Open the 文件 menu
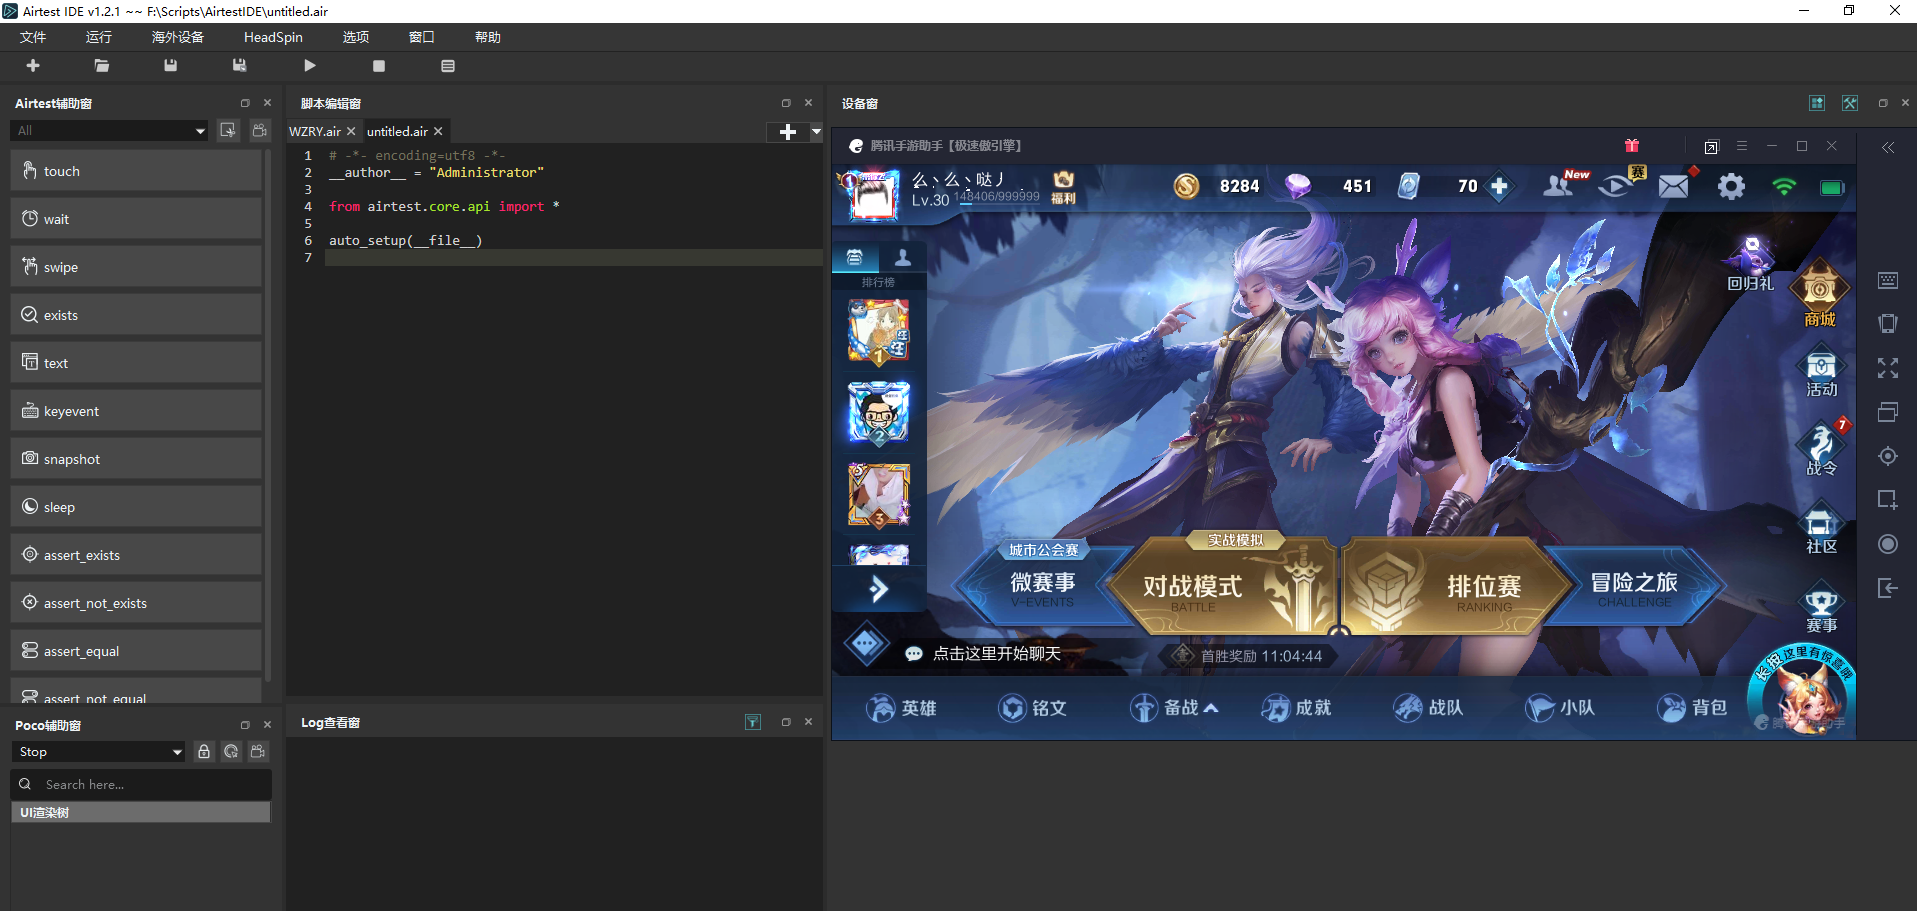Screen dimensions: 1917x911 click(33, 37)
